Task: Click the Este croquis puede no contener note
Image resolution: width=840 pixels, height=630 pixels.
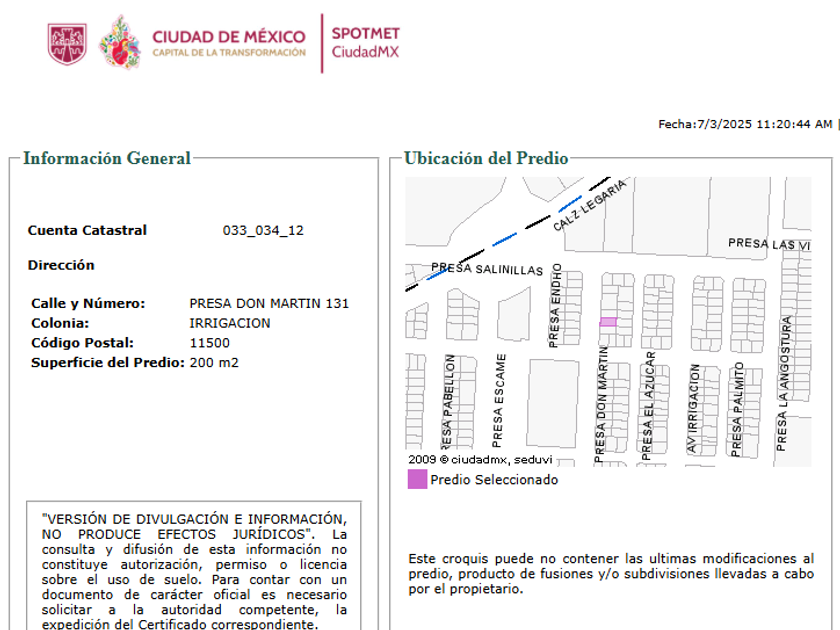Action: tap(611, 574)
